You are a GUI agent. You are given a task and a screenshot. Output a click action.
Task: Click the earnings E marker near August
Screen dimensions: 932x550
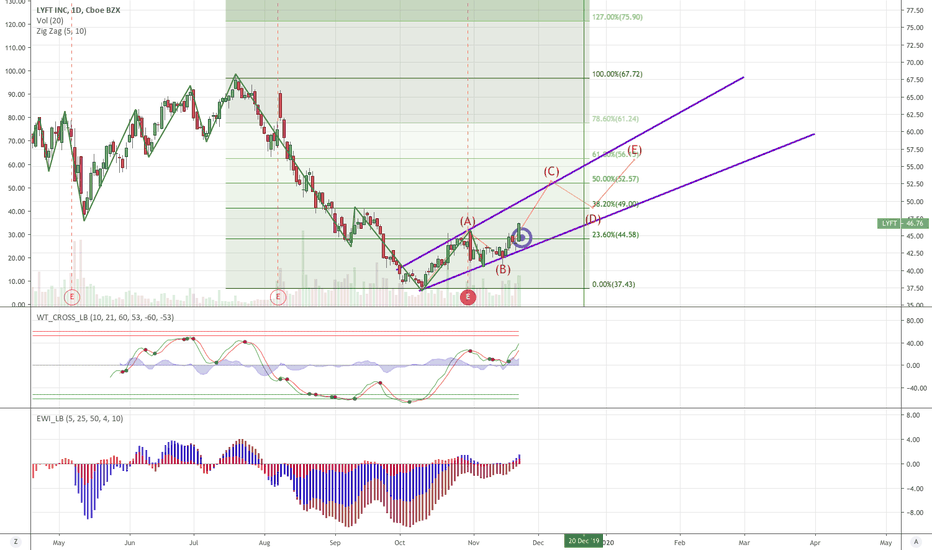[278, 297]
